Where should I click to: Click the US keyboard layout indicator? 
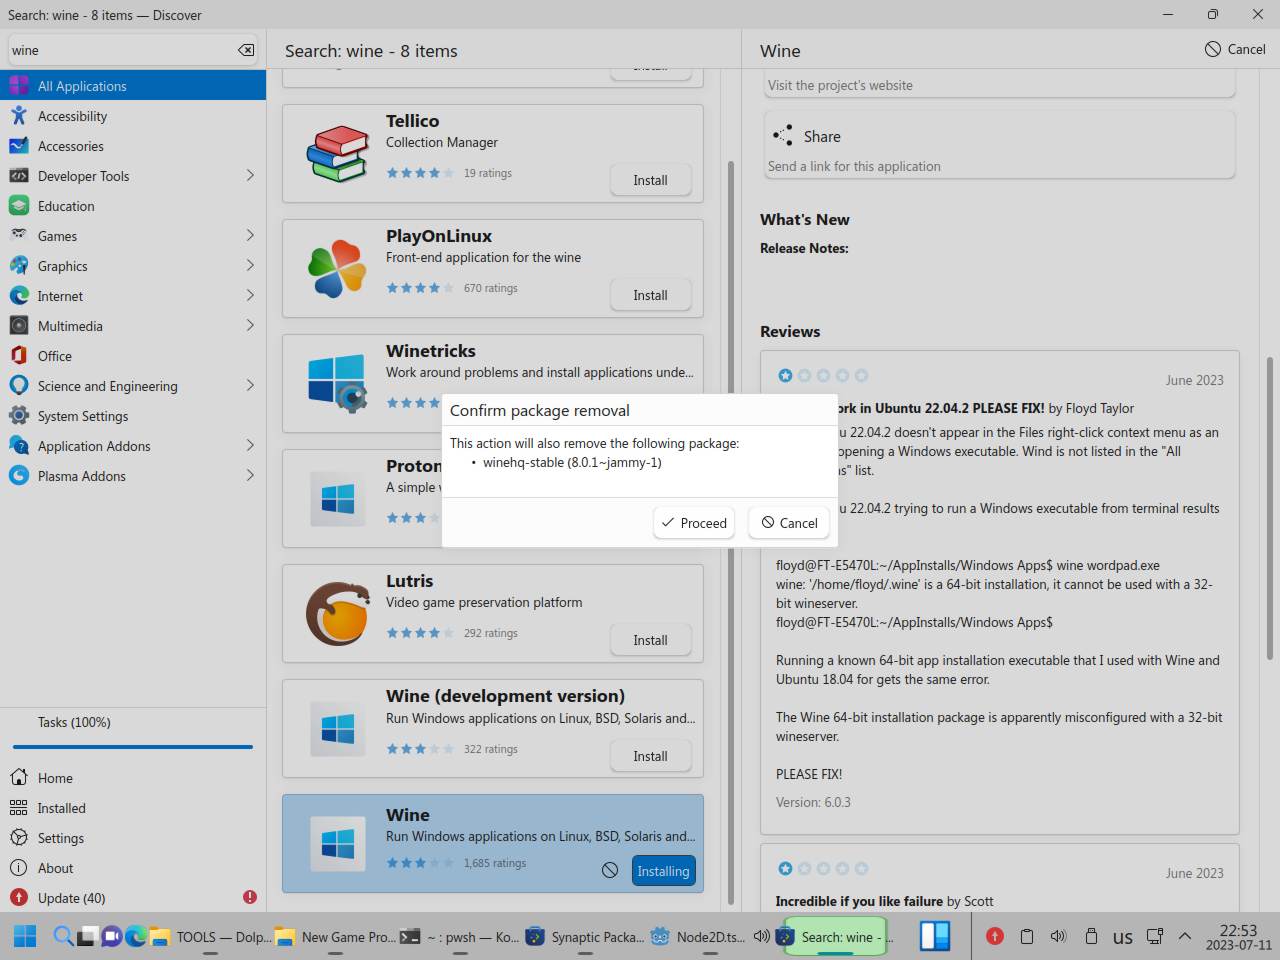click(1123, 937)
